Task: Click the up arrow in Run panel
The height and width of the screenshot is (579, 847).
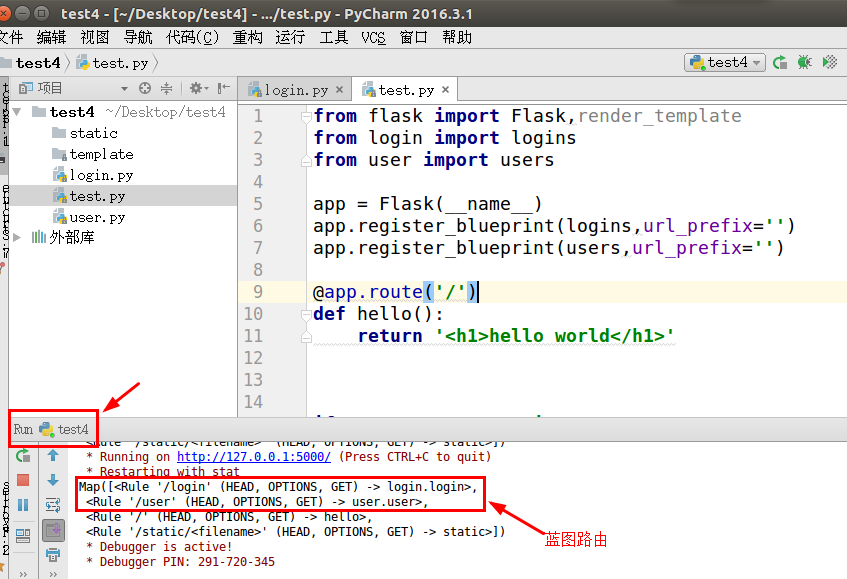Action: tap(54, 456)
